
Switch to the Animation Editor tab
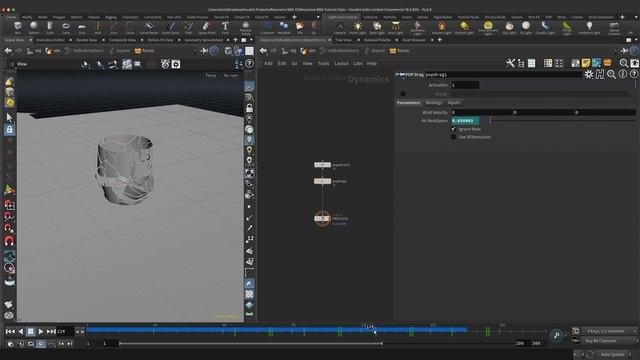(x=50, y=40)
